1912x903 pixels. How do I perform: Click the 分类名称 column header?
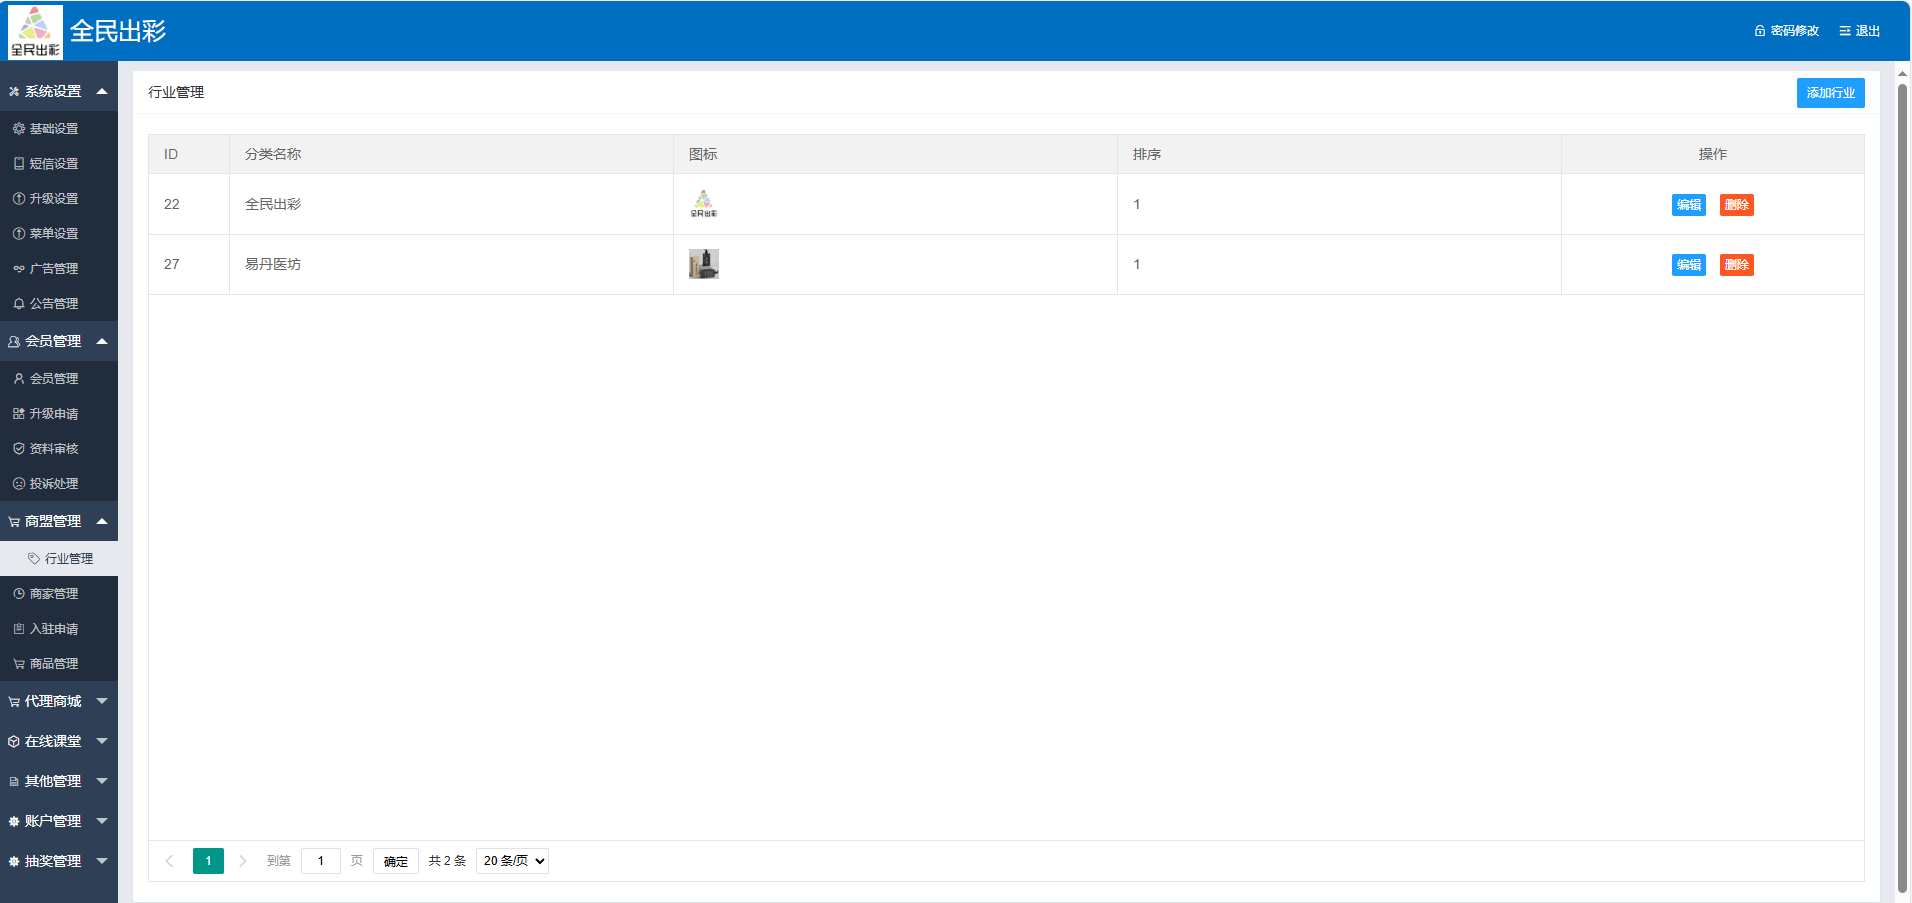click(451, 154)
